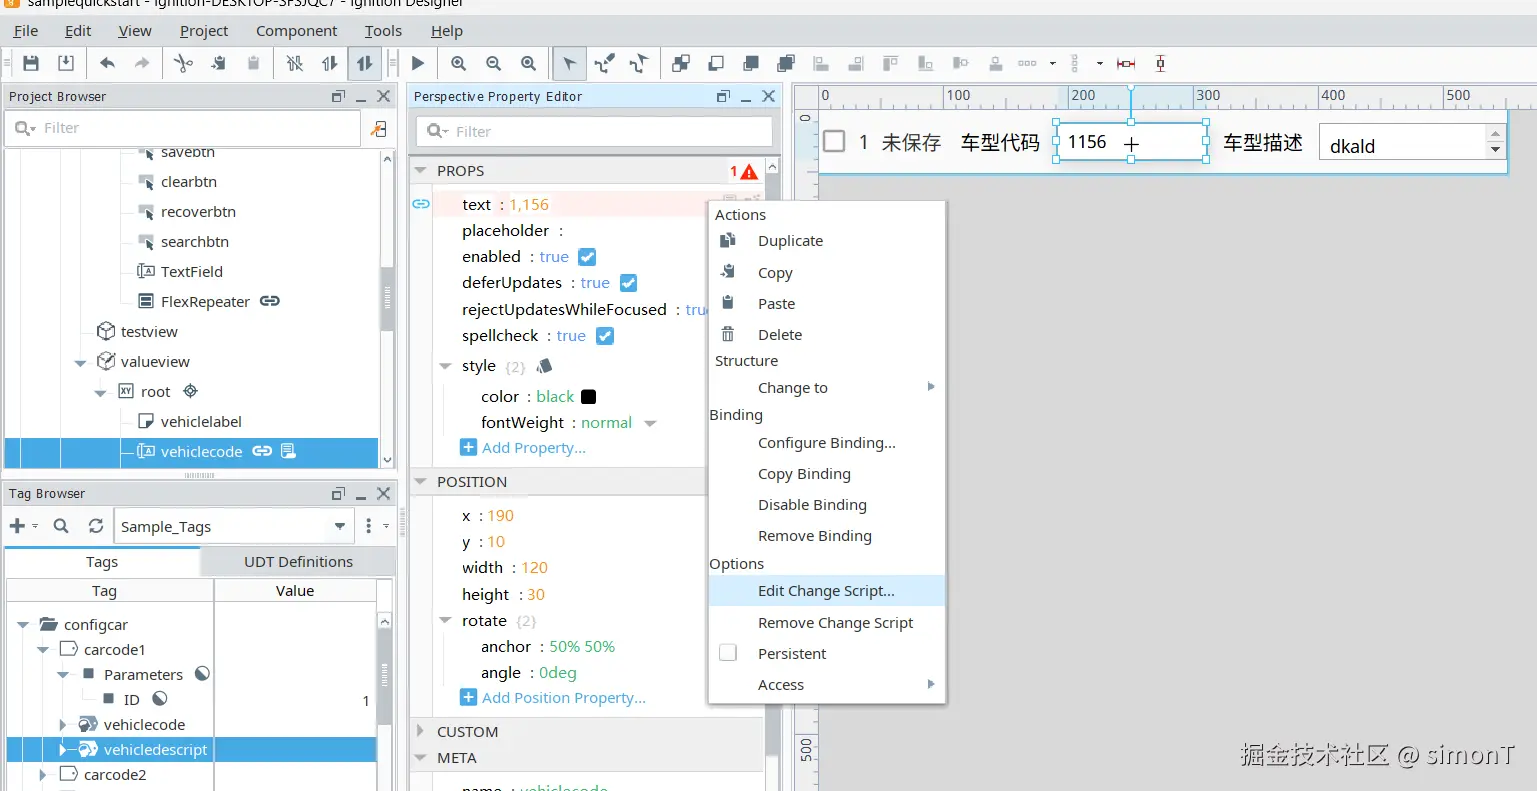Start preview mode with the play icon
The height and width of the screenshot is (791, 1537).
click(418, 63)
